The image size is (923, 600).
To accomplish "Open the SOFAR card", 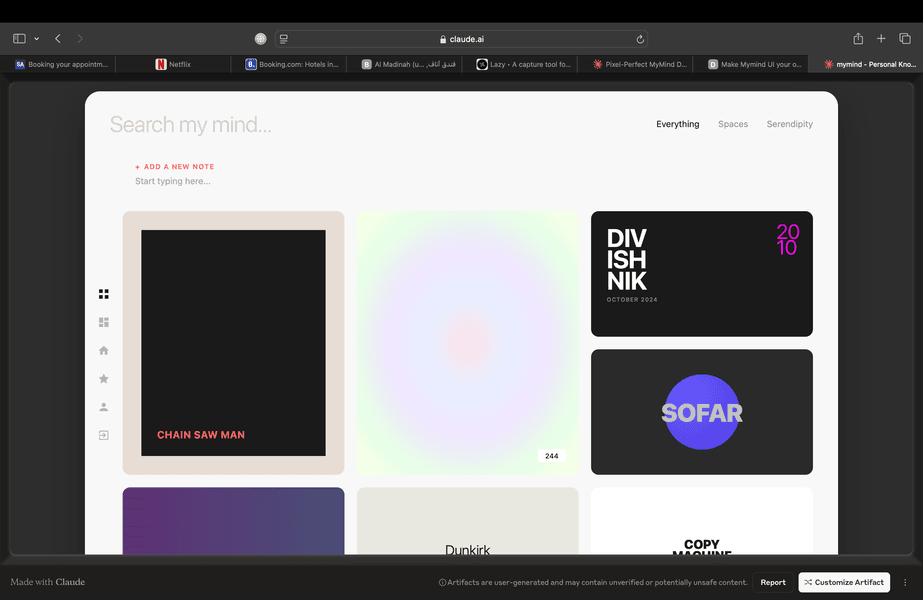I will (x=702, y=412).
